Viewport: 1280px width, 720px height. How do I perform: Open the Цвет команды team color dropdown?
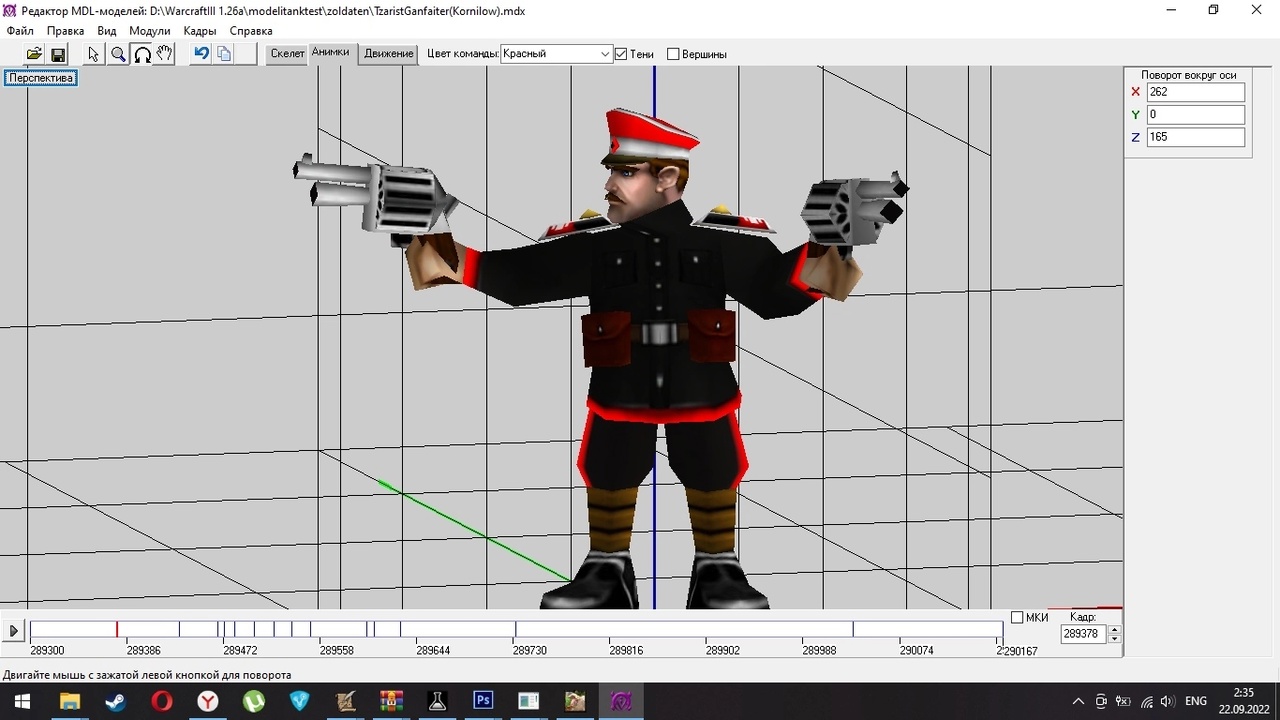pyautogui.click(x=556, y=54)
